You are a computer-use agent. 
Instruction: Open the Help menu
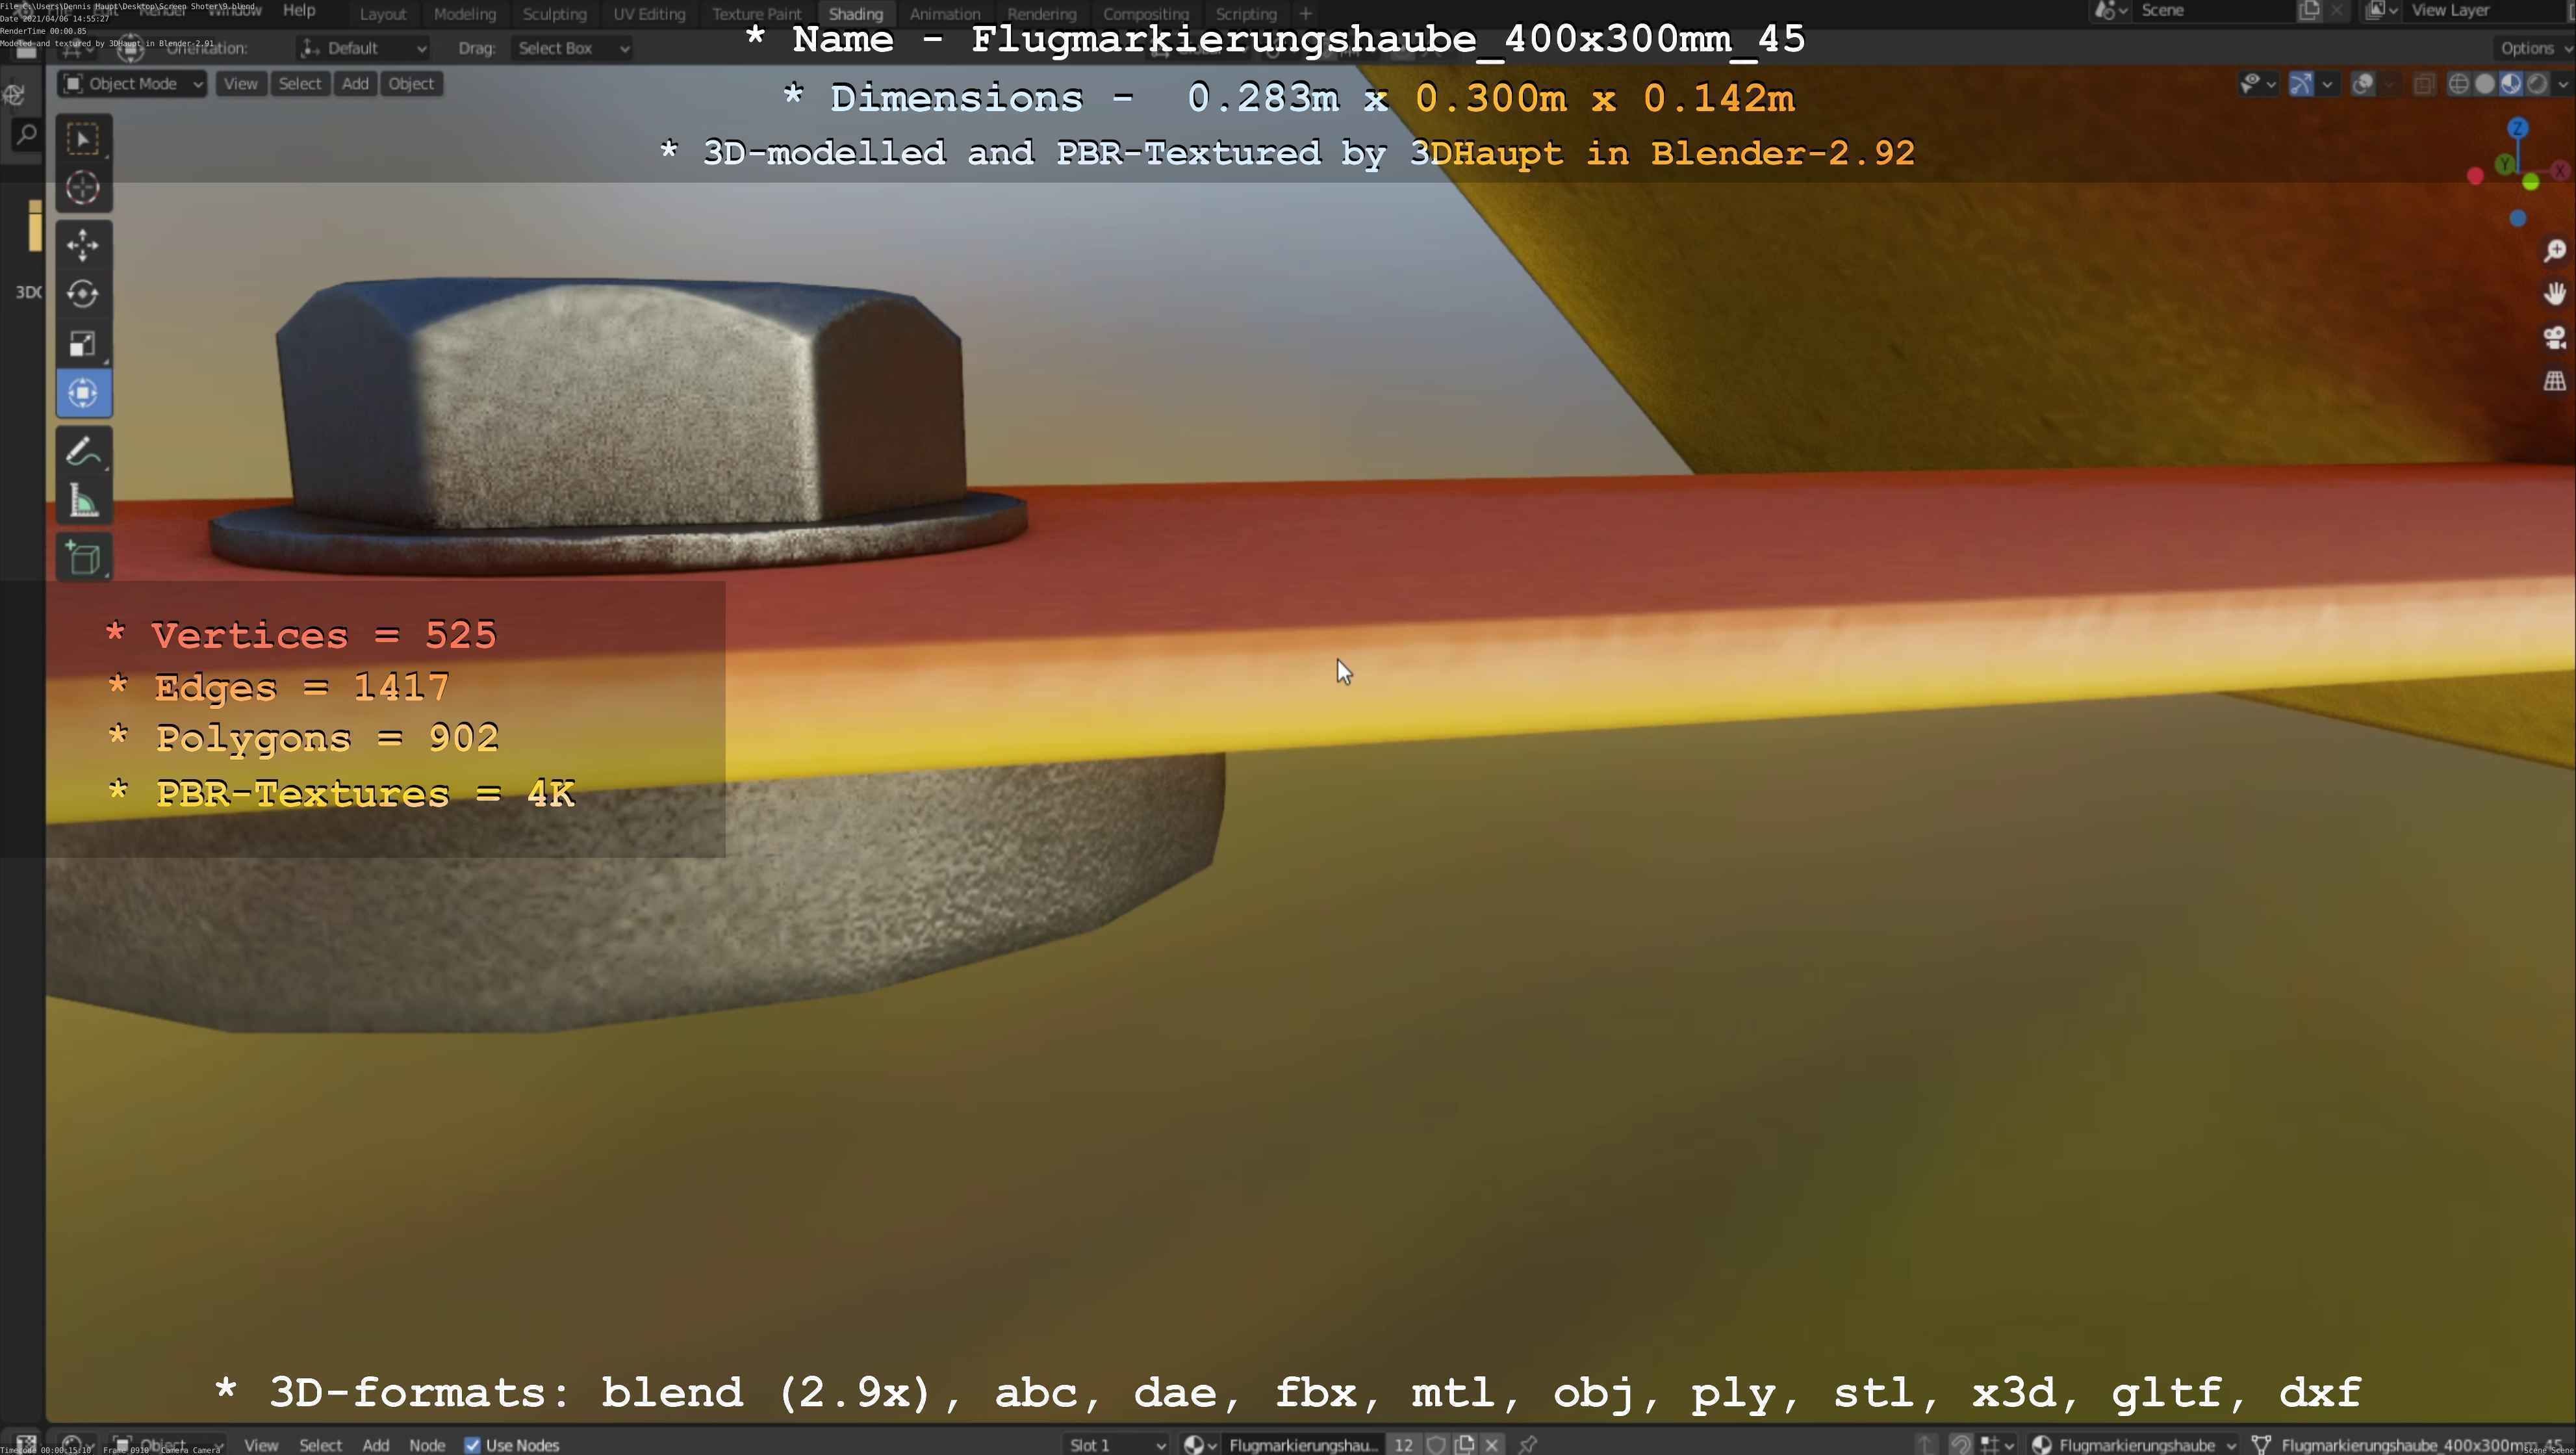(x=299, y=10)
